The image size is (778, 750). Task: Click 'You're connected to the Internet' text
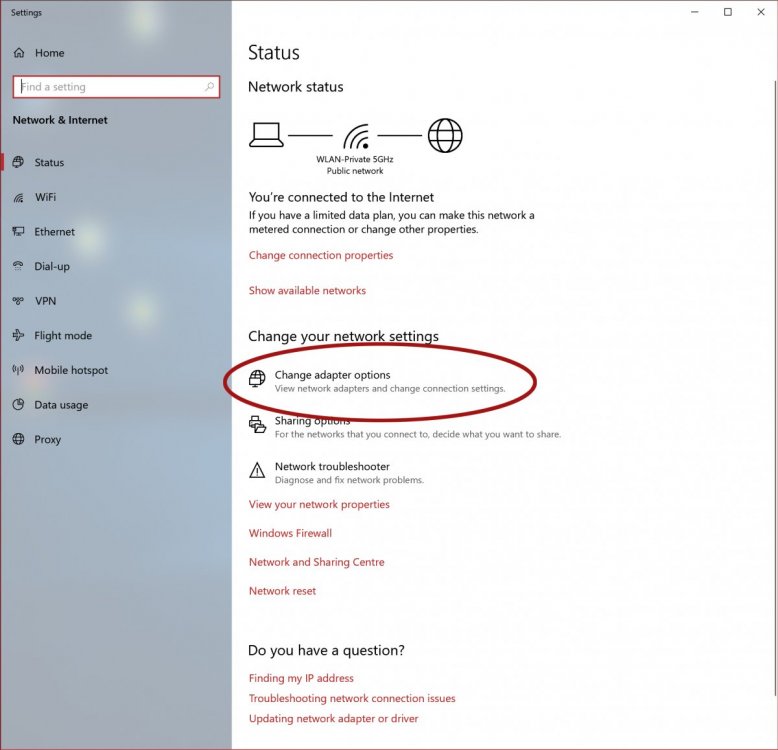pyautogui.click(x=341, y=197)
